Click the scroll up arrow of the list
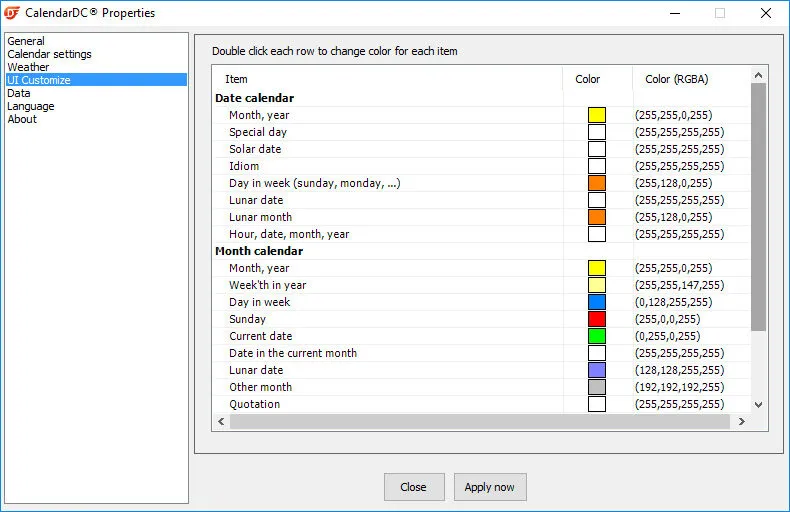790x512 pixels. (758, 75)
